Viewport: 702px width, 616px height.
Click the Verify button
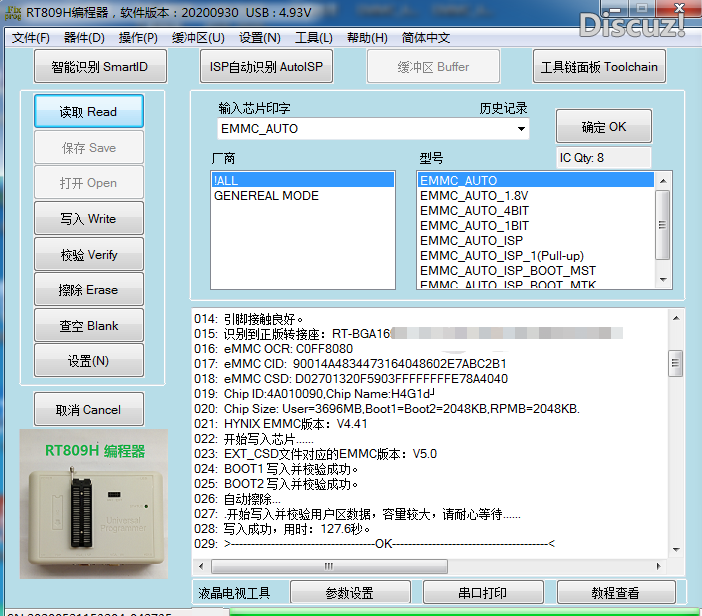[x=89, y=255]
